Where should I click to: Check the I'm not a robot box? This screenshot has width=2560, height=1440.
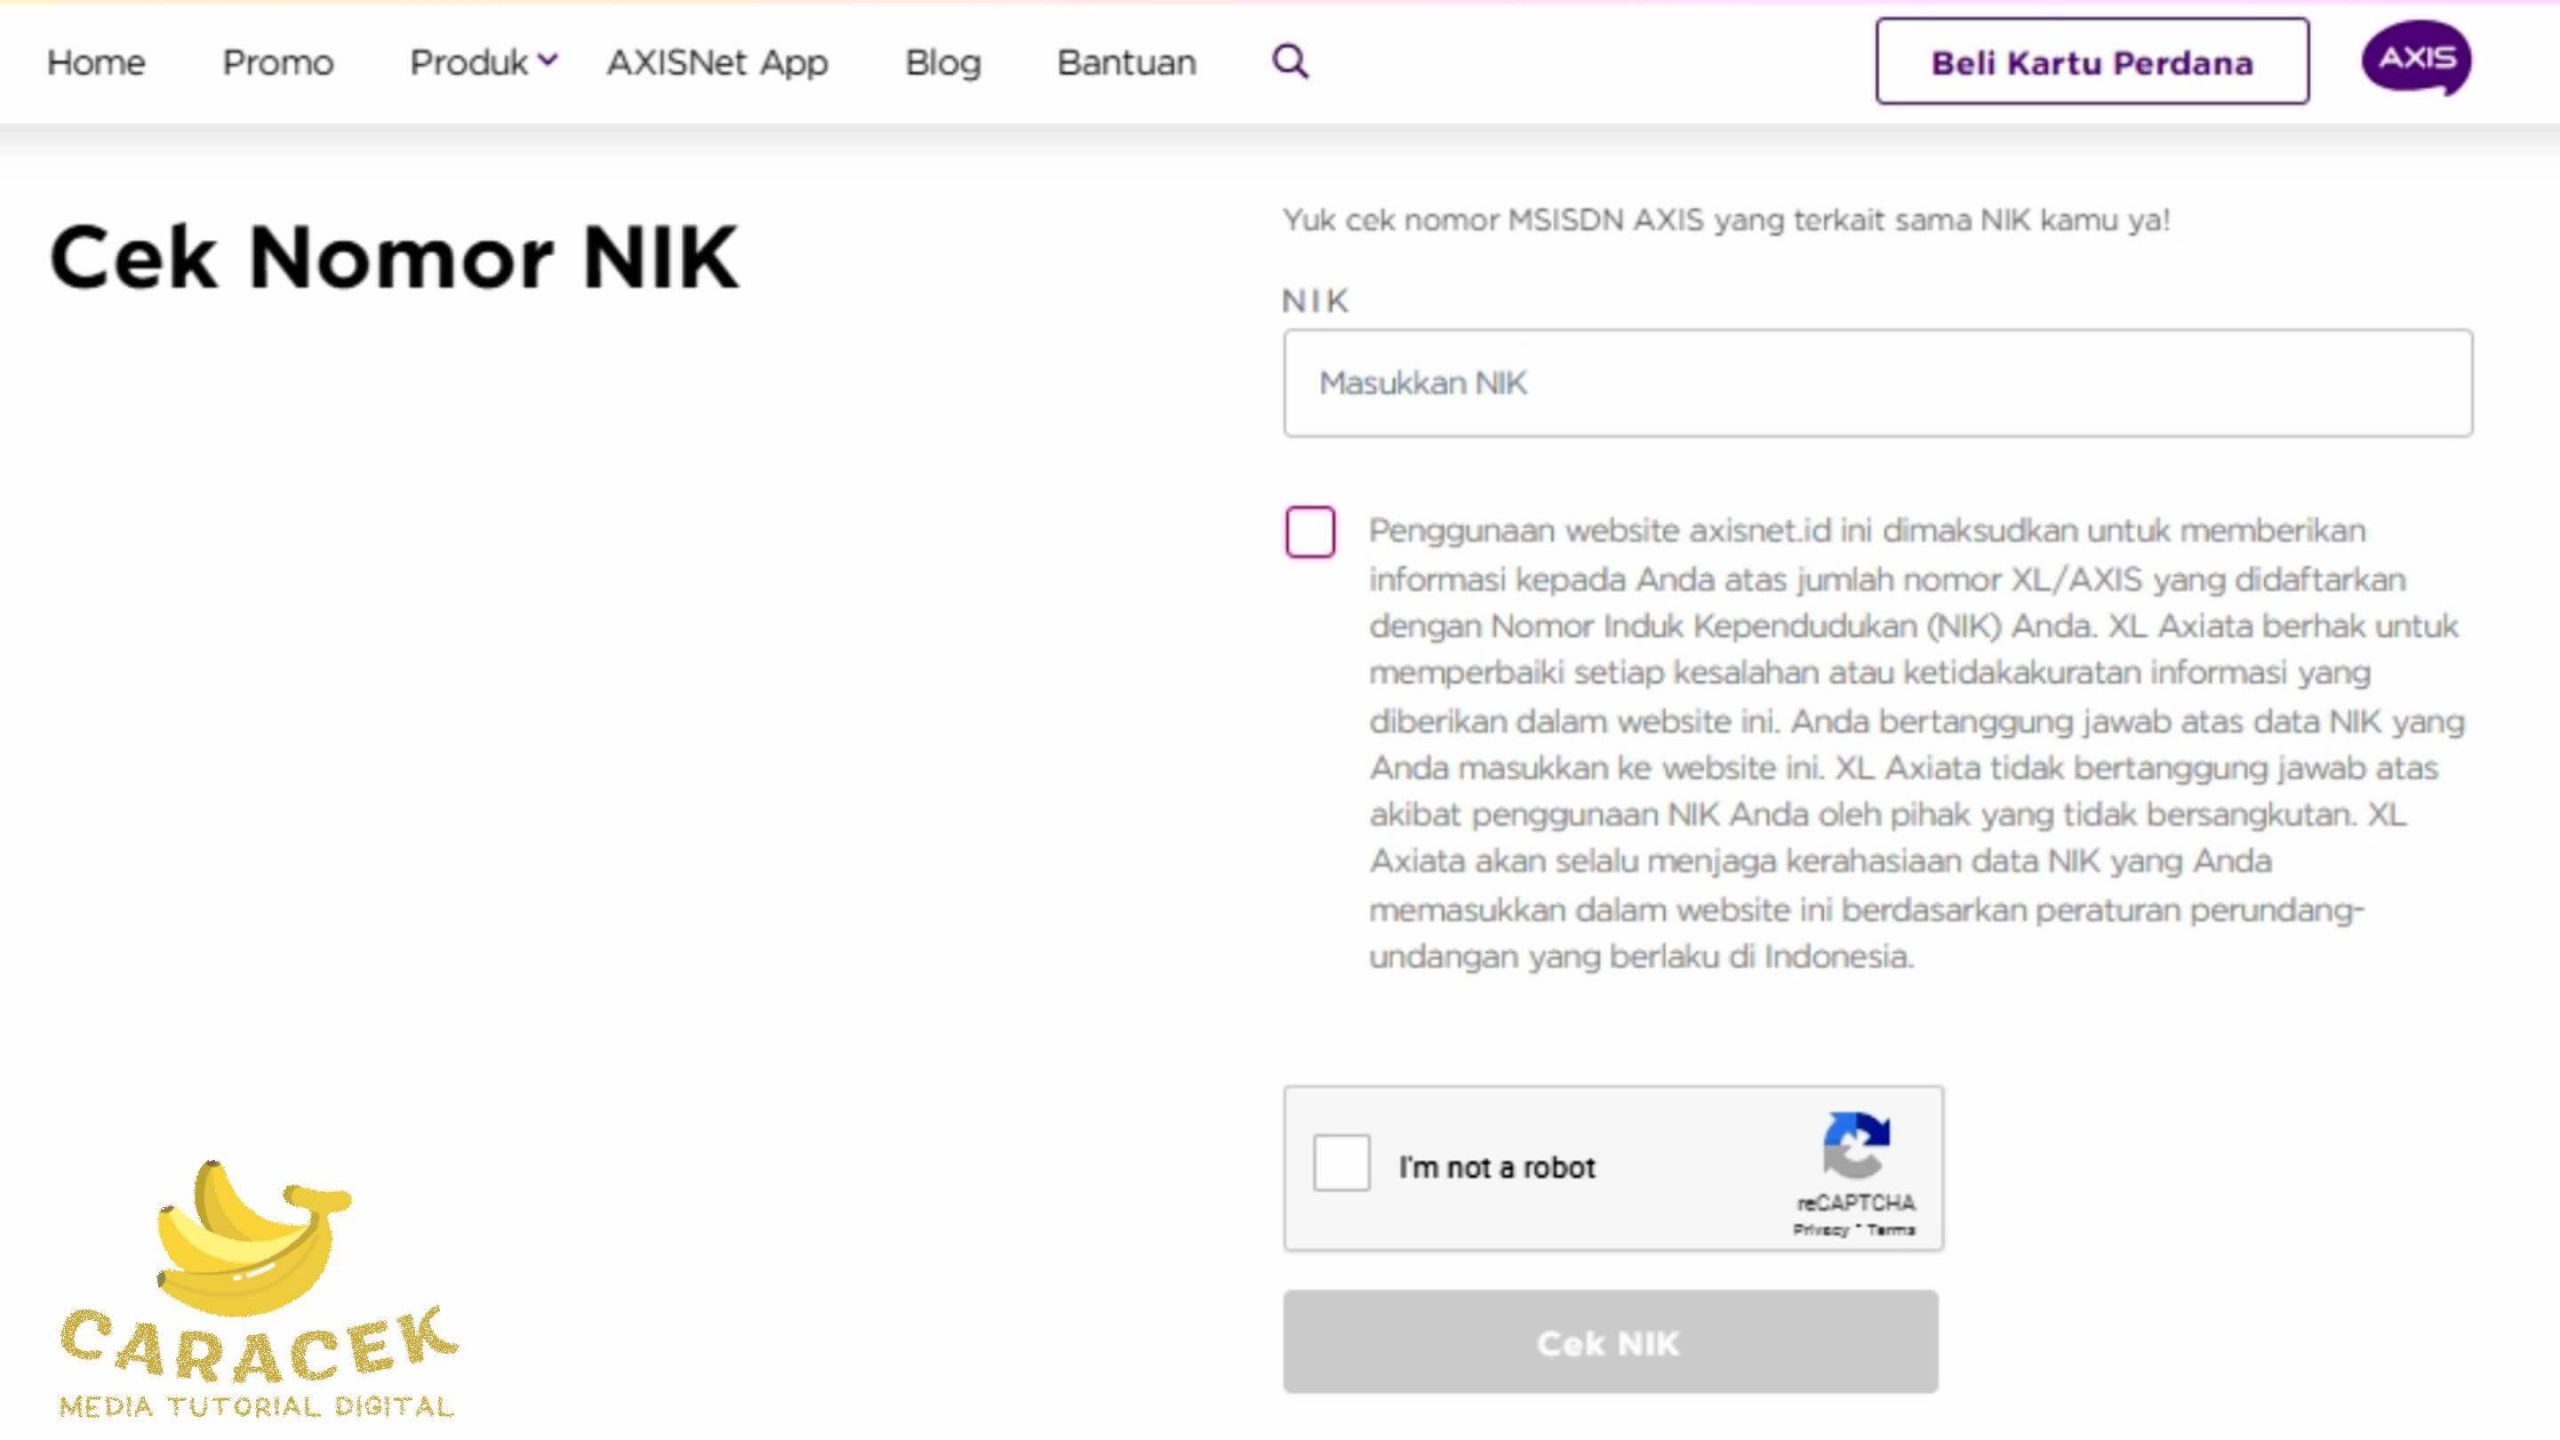tap(1341, 1163)
